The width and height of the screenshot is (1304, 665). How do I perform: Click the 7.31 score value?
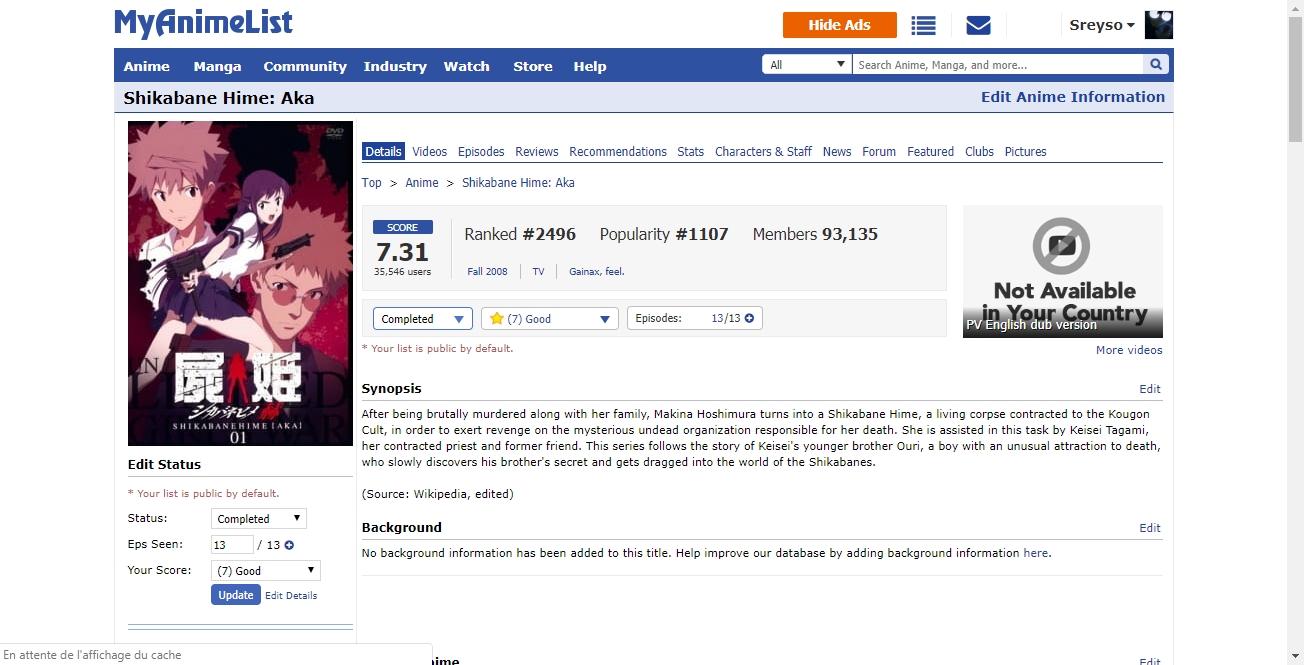pyautogui.click(x=402, y=252)
